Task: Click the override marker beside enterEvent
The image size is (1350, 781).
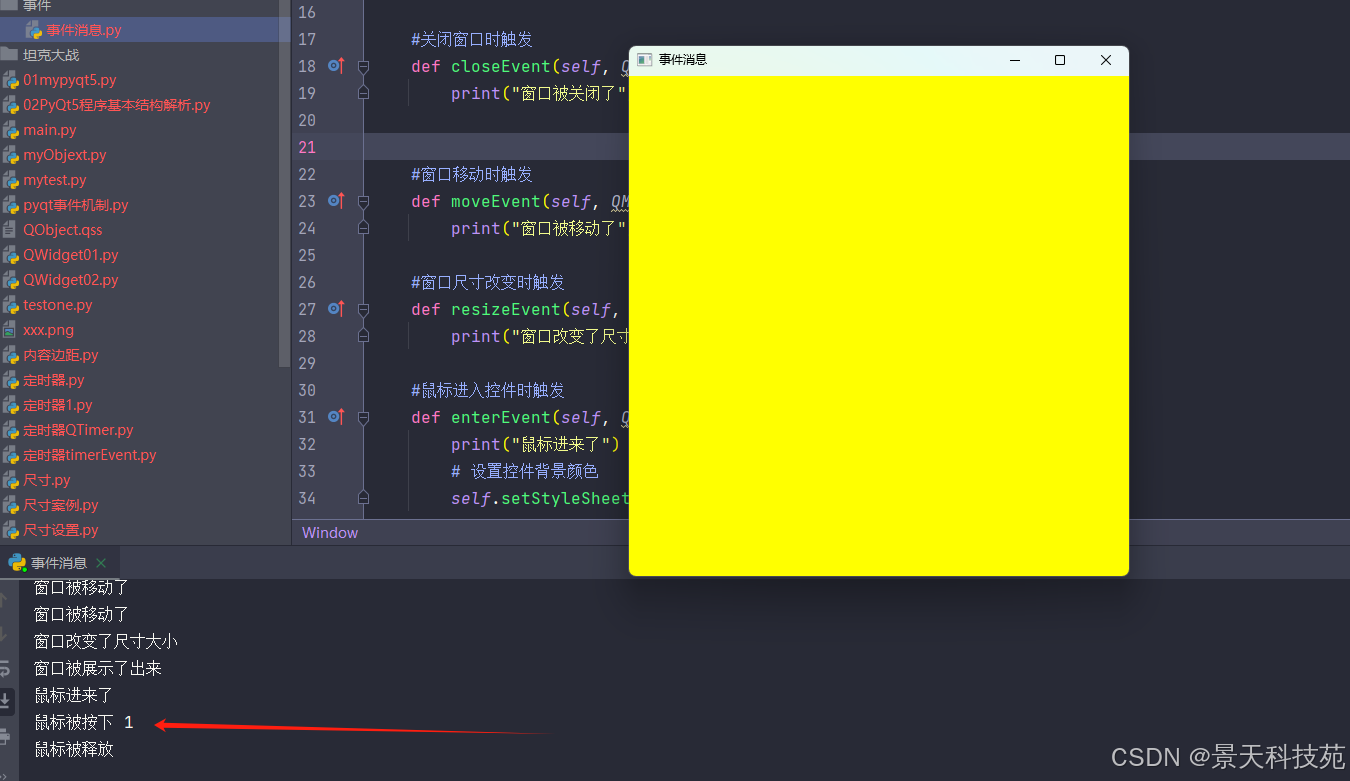Action: pyautogui.click(x=336, y=417)
